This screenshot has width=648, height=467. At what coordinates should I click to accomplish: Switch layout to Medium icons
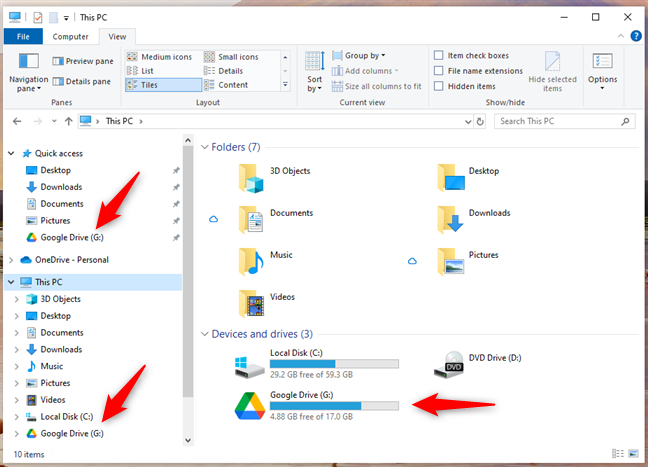coord(159,57)
